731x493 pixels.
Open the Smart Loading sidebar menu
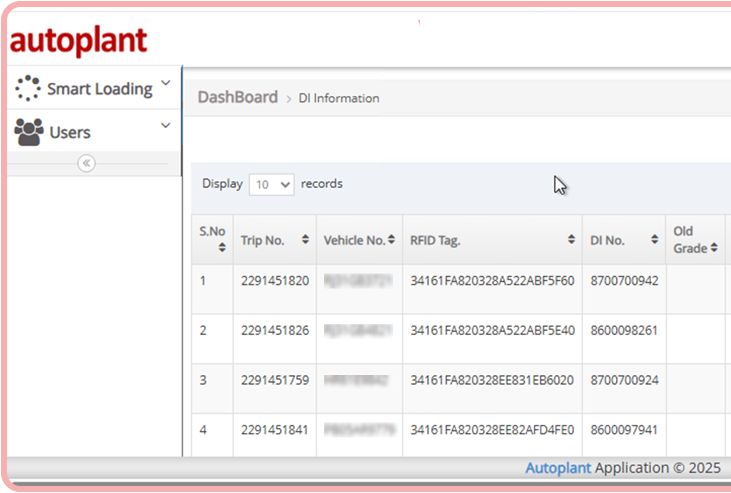click(99, 89)
